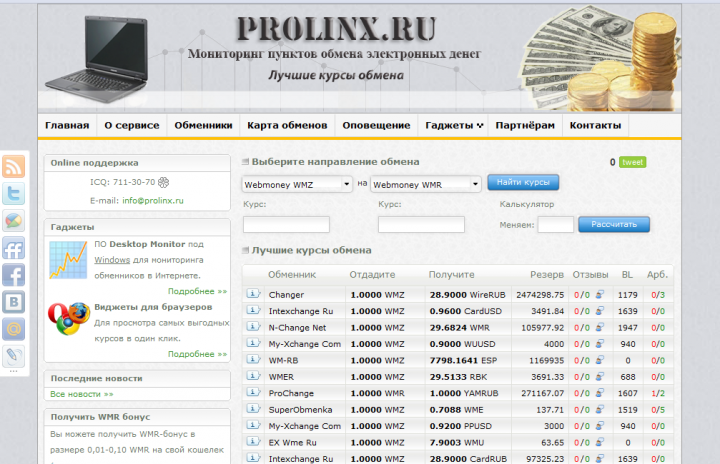This screenshot has height=464, width=720.
Task: Click the Google Buzz sidebar icon
Action: [x=13, y=221]
